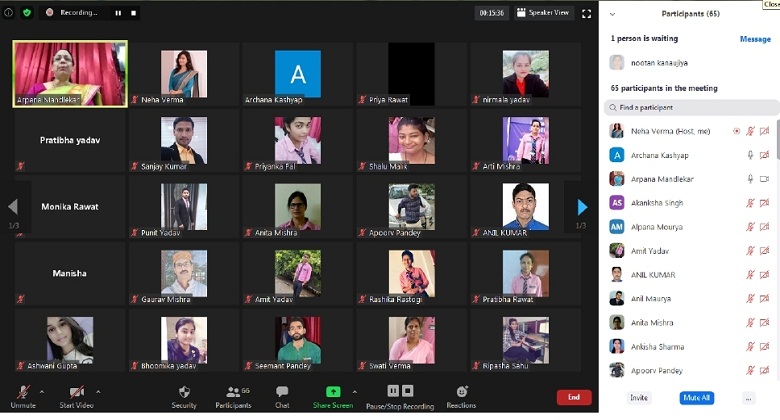The height and width of the screenshot is (420, 780).
Task: Expand video options arrow beside Start Video
Action: [x=97, y=390]
